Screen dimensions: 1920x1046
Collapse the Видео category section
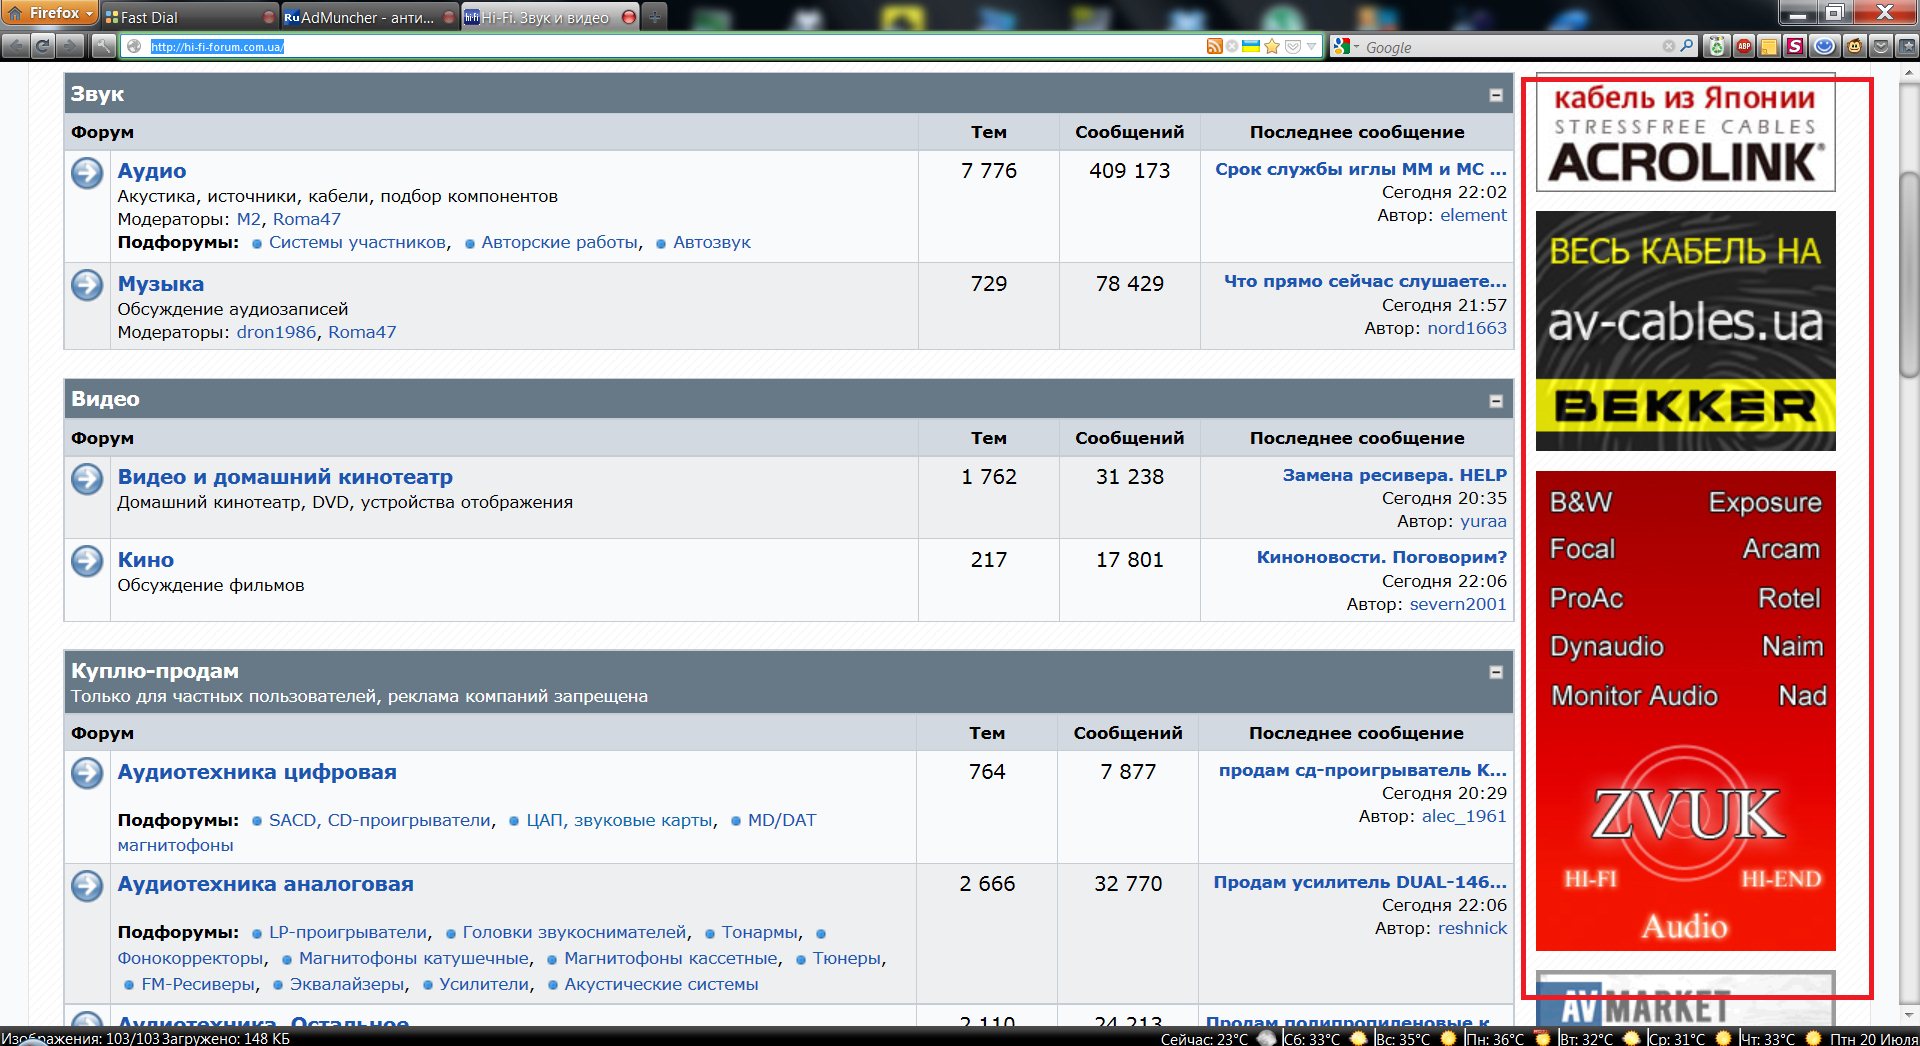[x=1496, y=401]
